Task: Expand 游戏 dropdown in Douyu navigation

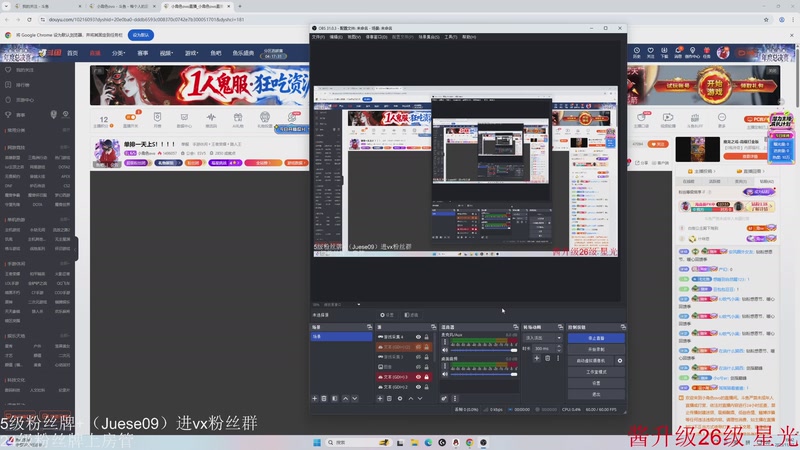Action: [x=191, y=53]
